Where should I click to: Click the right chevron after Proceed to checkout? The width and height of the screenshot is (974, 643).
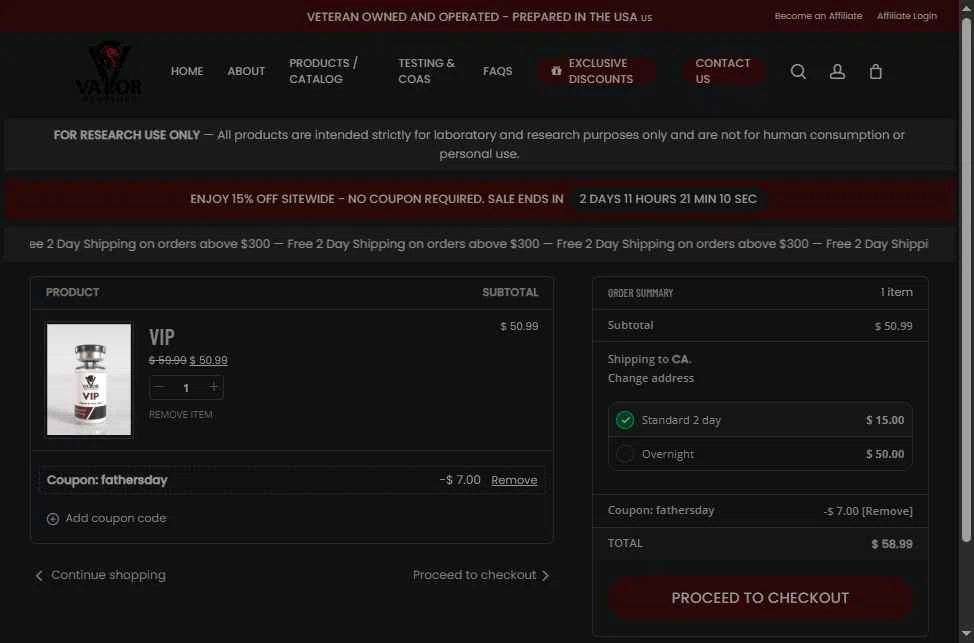tap(545, 576)
